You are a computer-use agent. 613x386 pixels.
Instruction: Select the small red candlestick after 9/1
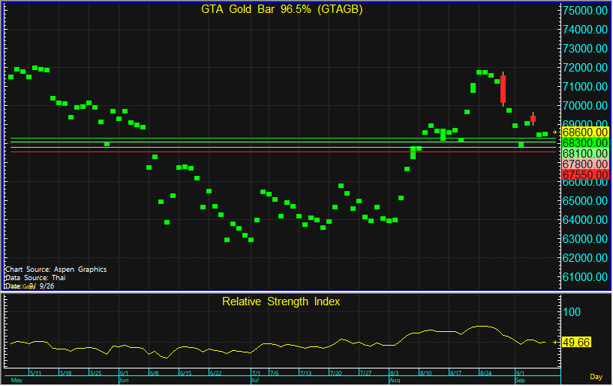[533, 118]
